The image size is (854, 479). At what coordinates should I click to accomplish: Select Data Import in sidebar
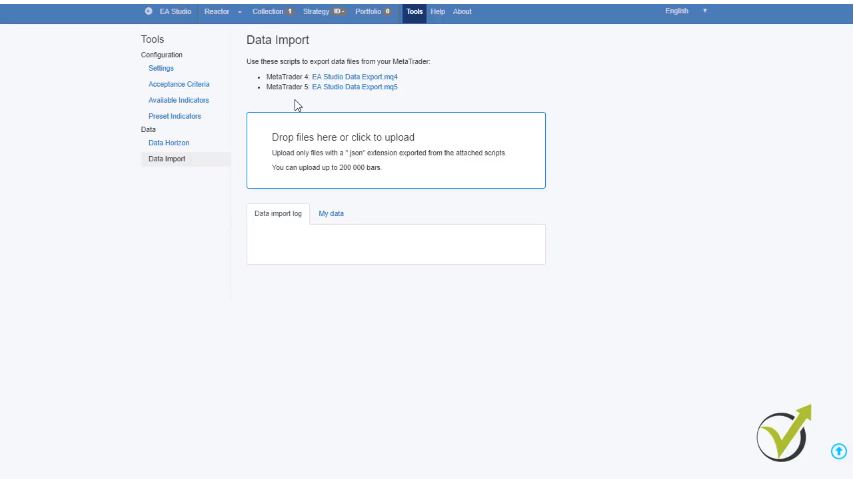tap(185, 159)
